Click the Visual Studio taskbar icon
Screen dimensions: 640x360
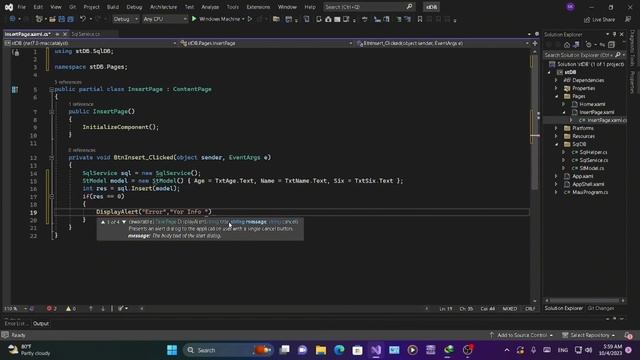tap(376, 350)
